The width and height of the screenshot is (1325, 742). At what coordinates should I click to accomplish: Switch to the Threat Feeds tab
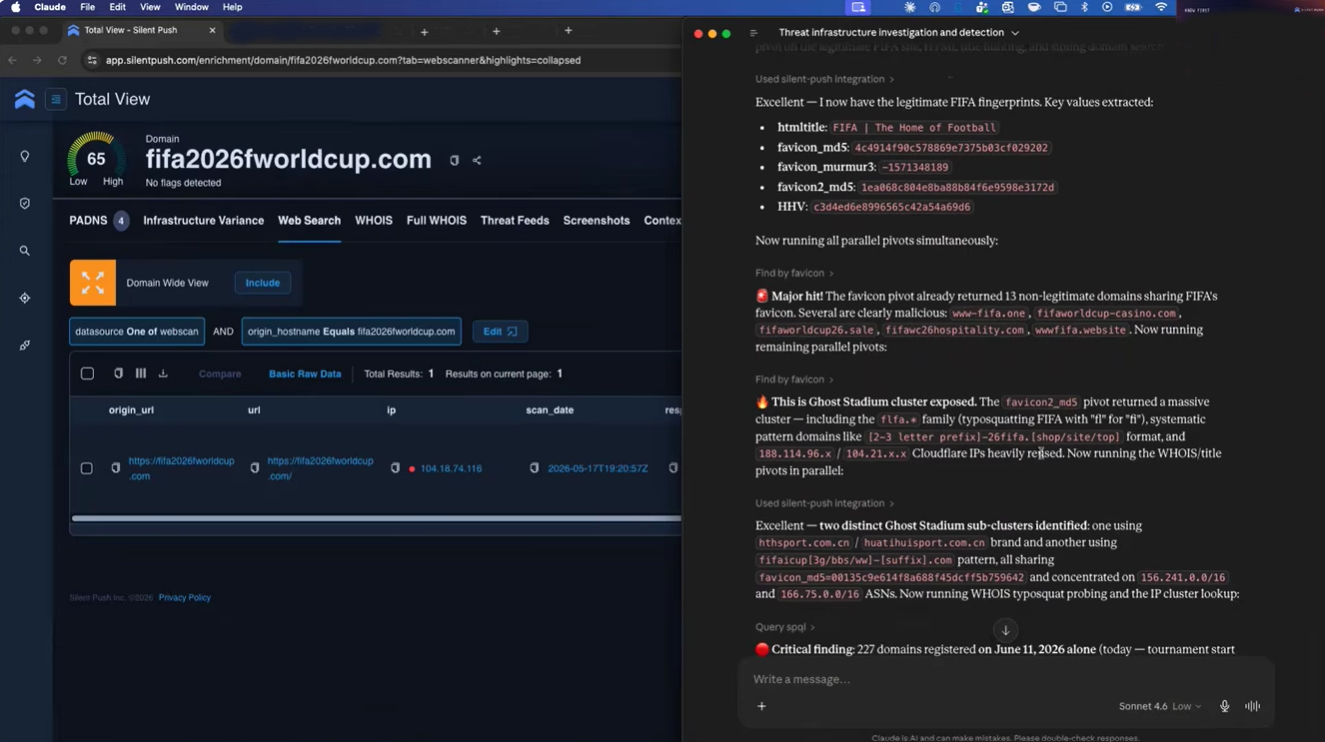[514, 220]
